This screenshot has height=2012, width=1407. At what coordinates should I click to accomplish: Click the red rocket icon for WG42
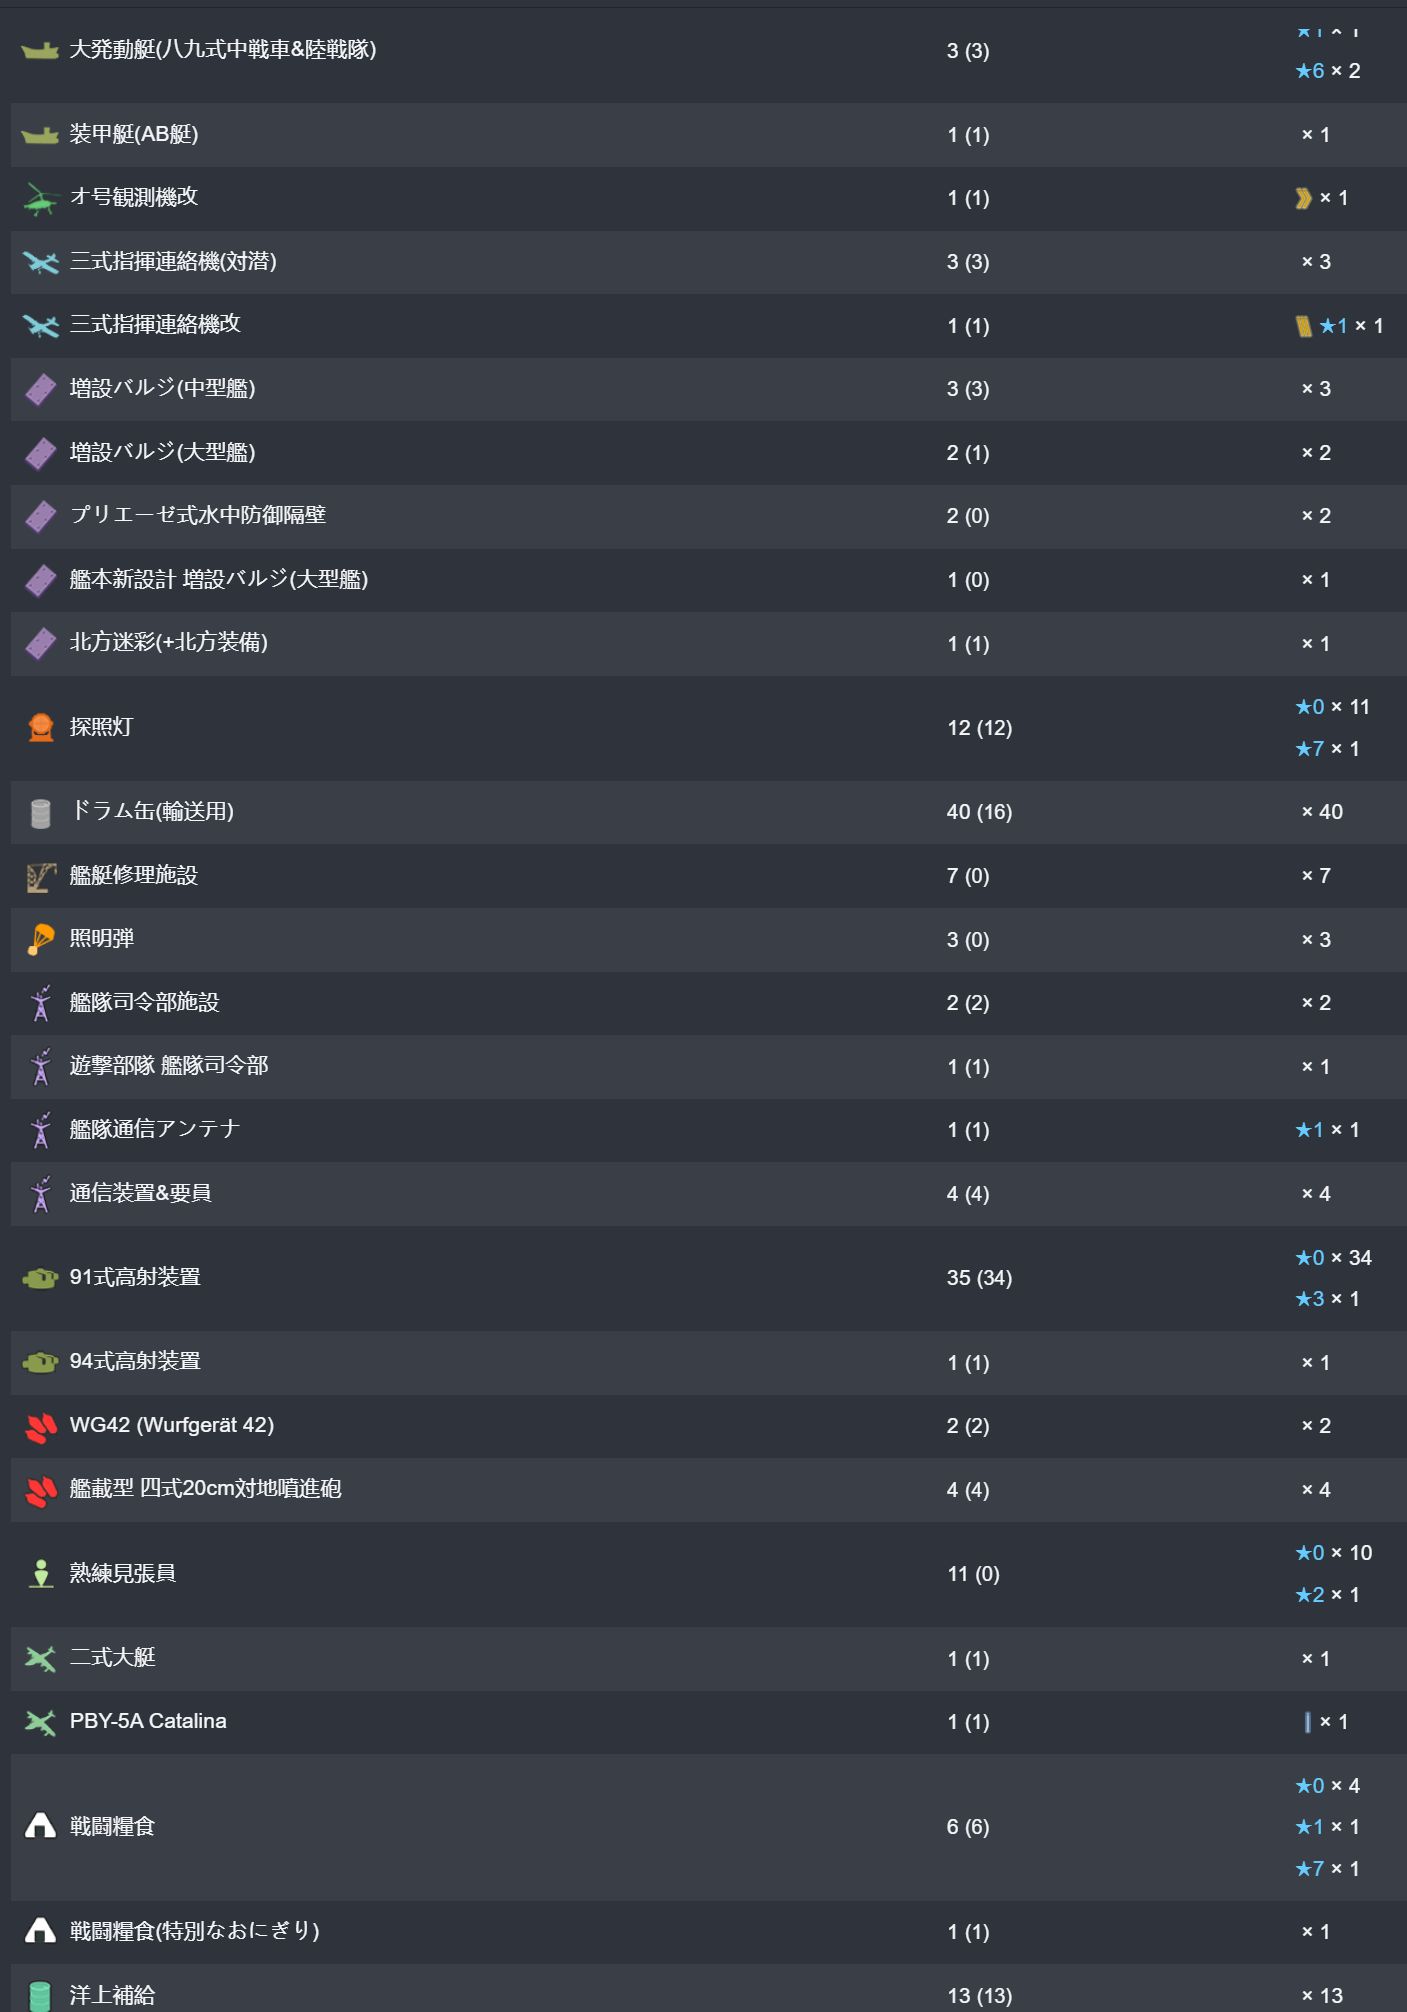point(40,1427)
